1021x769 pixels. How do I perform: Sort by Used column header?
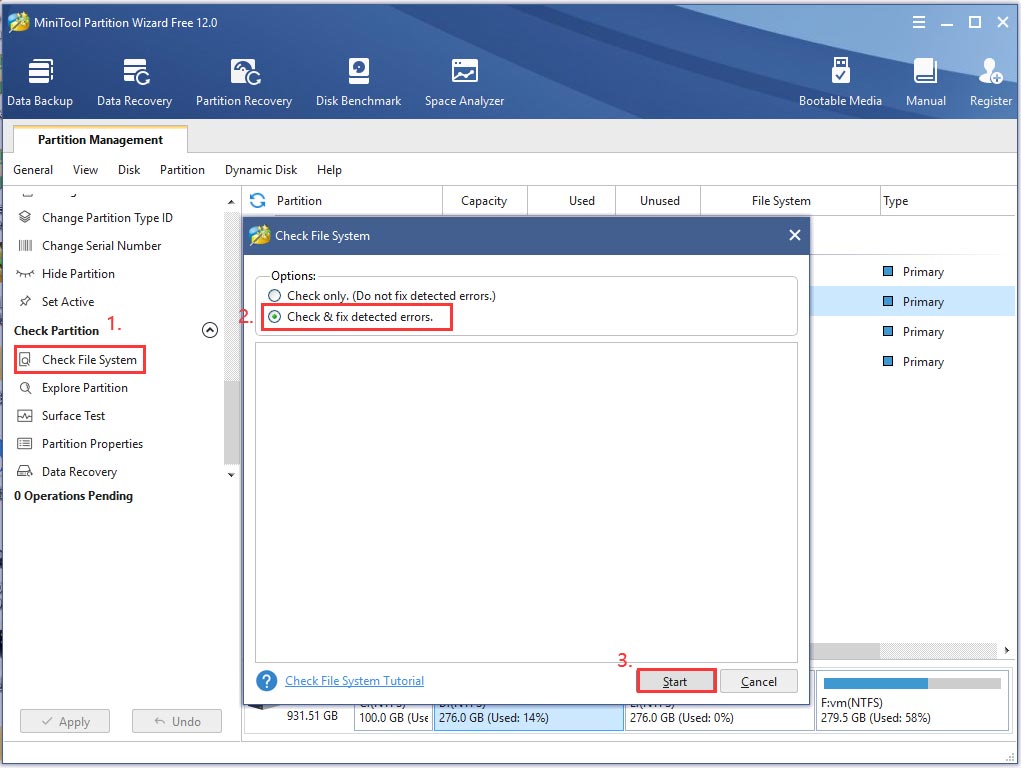[x=572, y=201]
